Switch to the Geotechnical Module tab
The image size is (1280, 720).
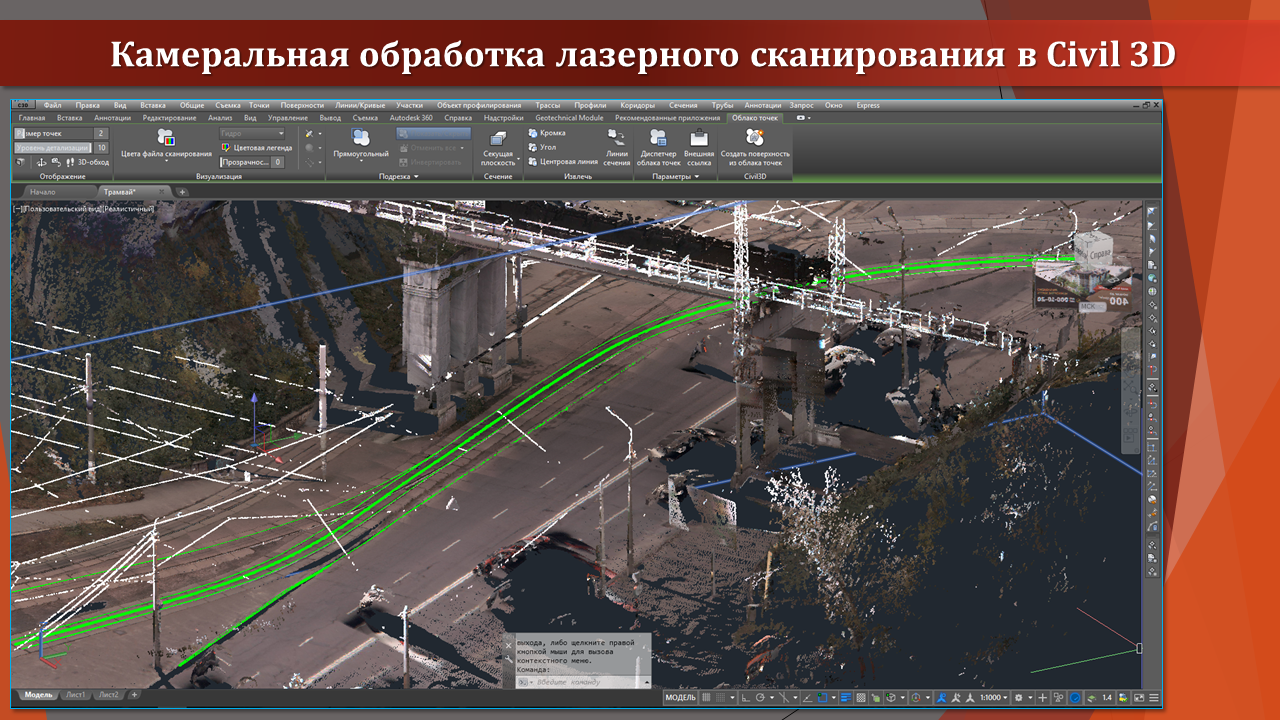[570, 118]
